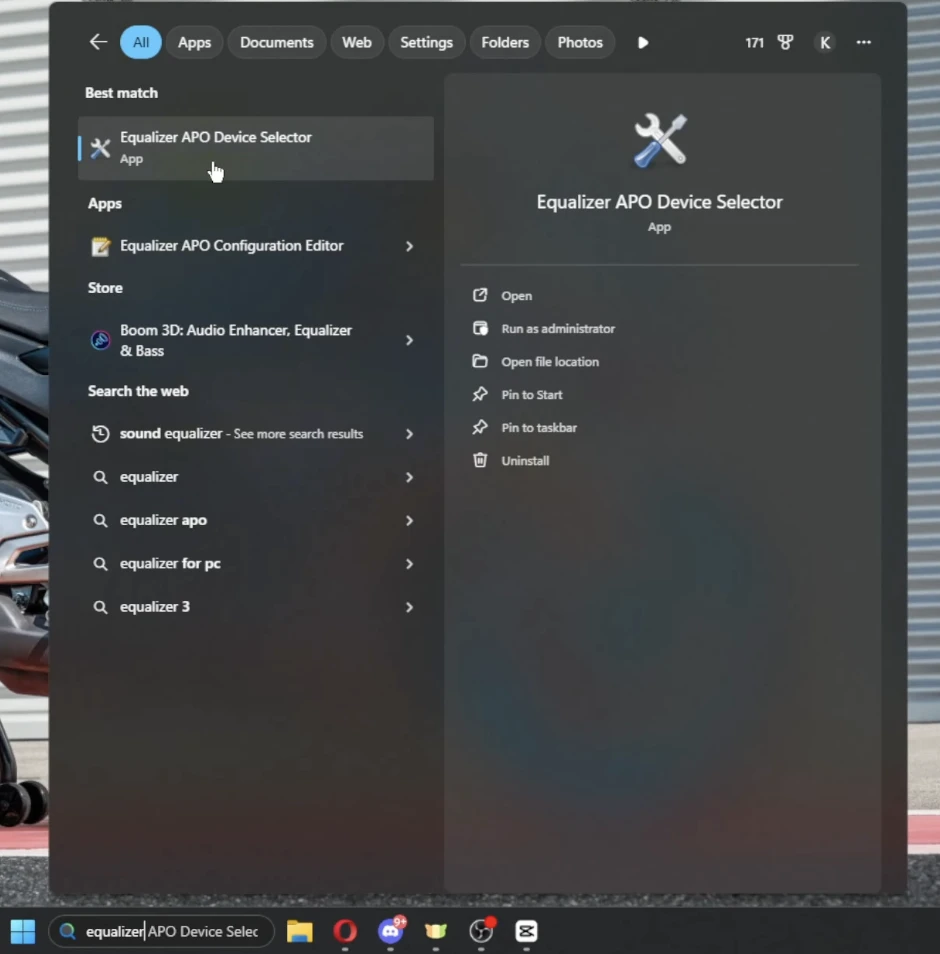This screenshot has width=940, height=954.
Task: Expand the 'equalizer' suggestion chevron
Action: click(409, 478)
